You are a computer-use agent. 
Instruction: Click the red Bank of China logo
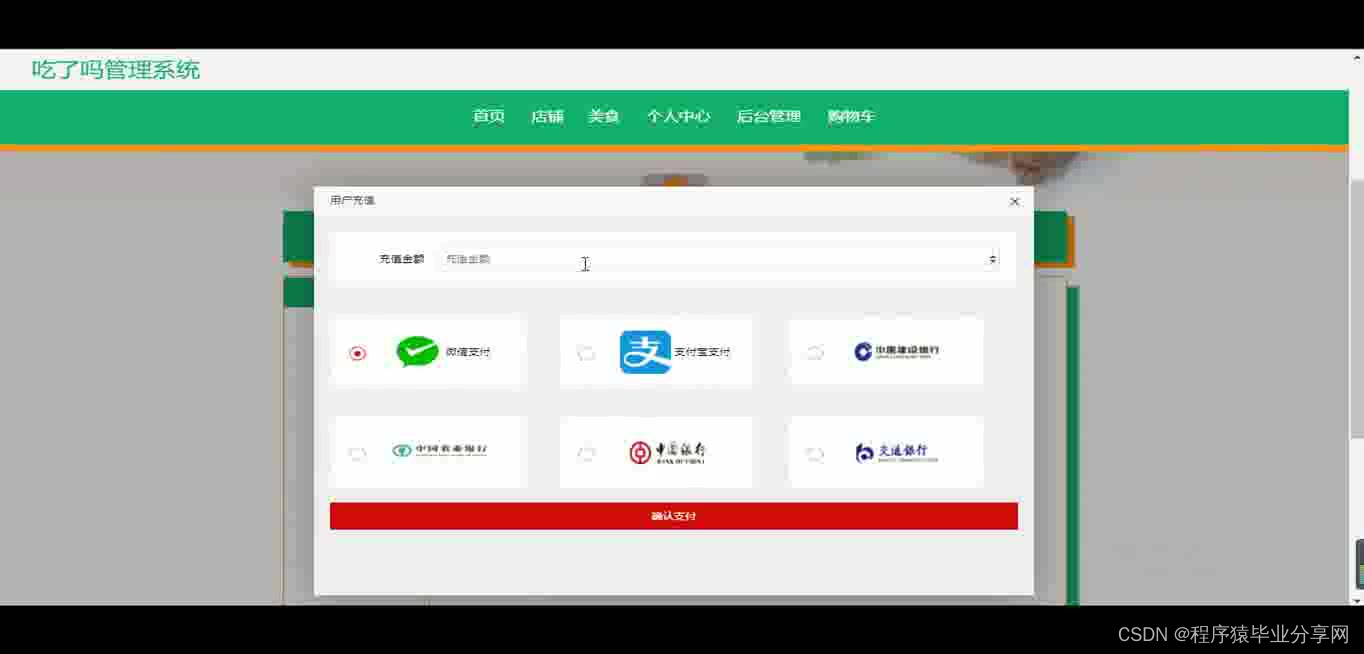(x=668, y=452)
